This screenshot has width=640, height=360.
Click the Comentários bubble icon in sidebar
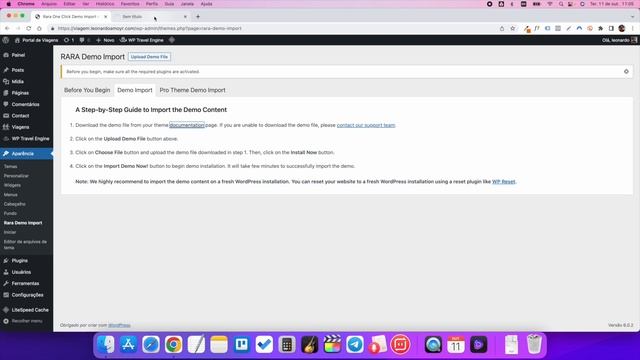6,104
